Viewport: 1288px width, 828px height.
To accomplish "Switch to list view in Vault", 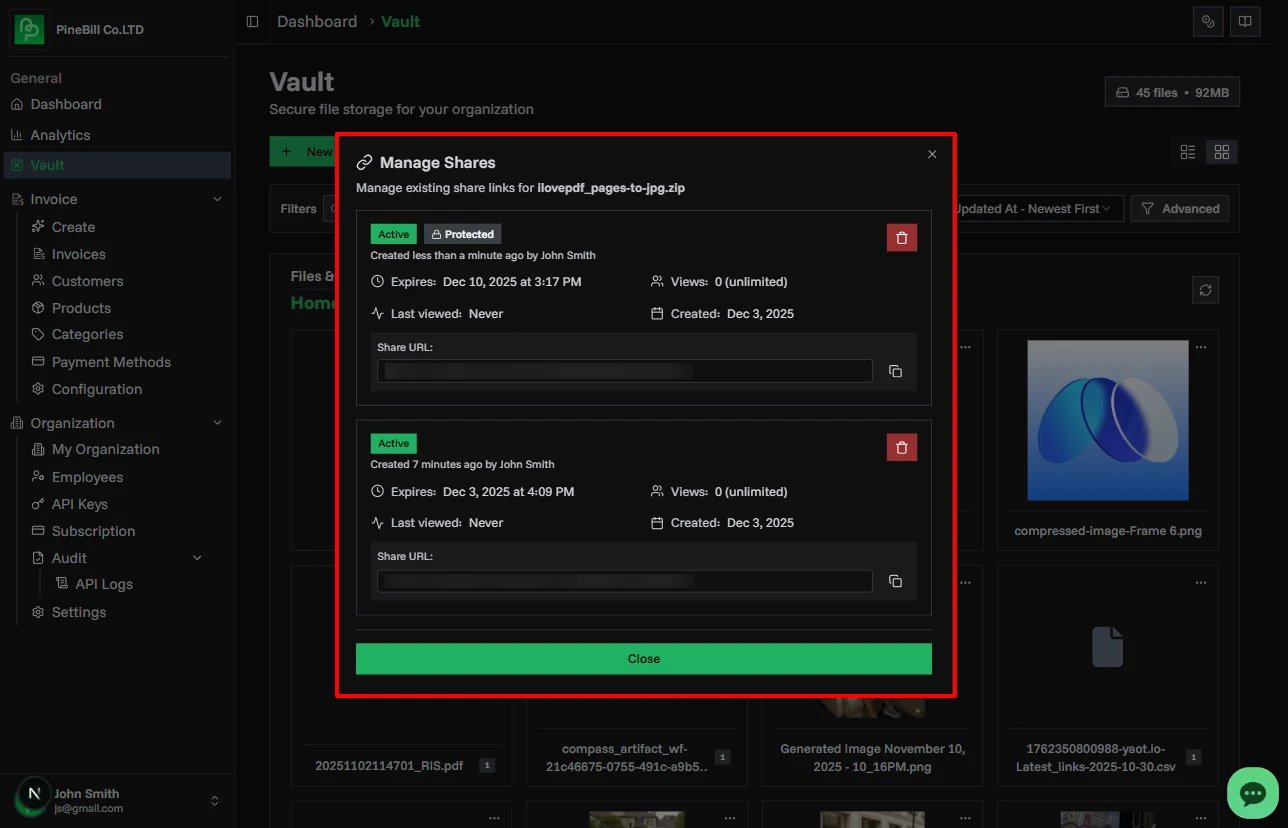I will point(1187,152).
